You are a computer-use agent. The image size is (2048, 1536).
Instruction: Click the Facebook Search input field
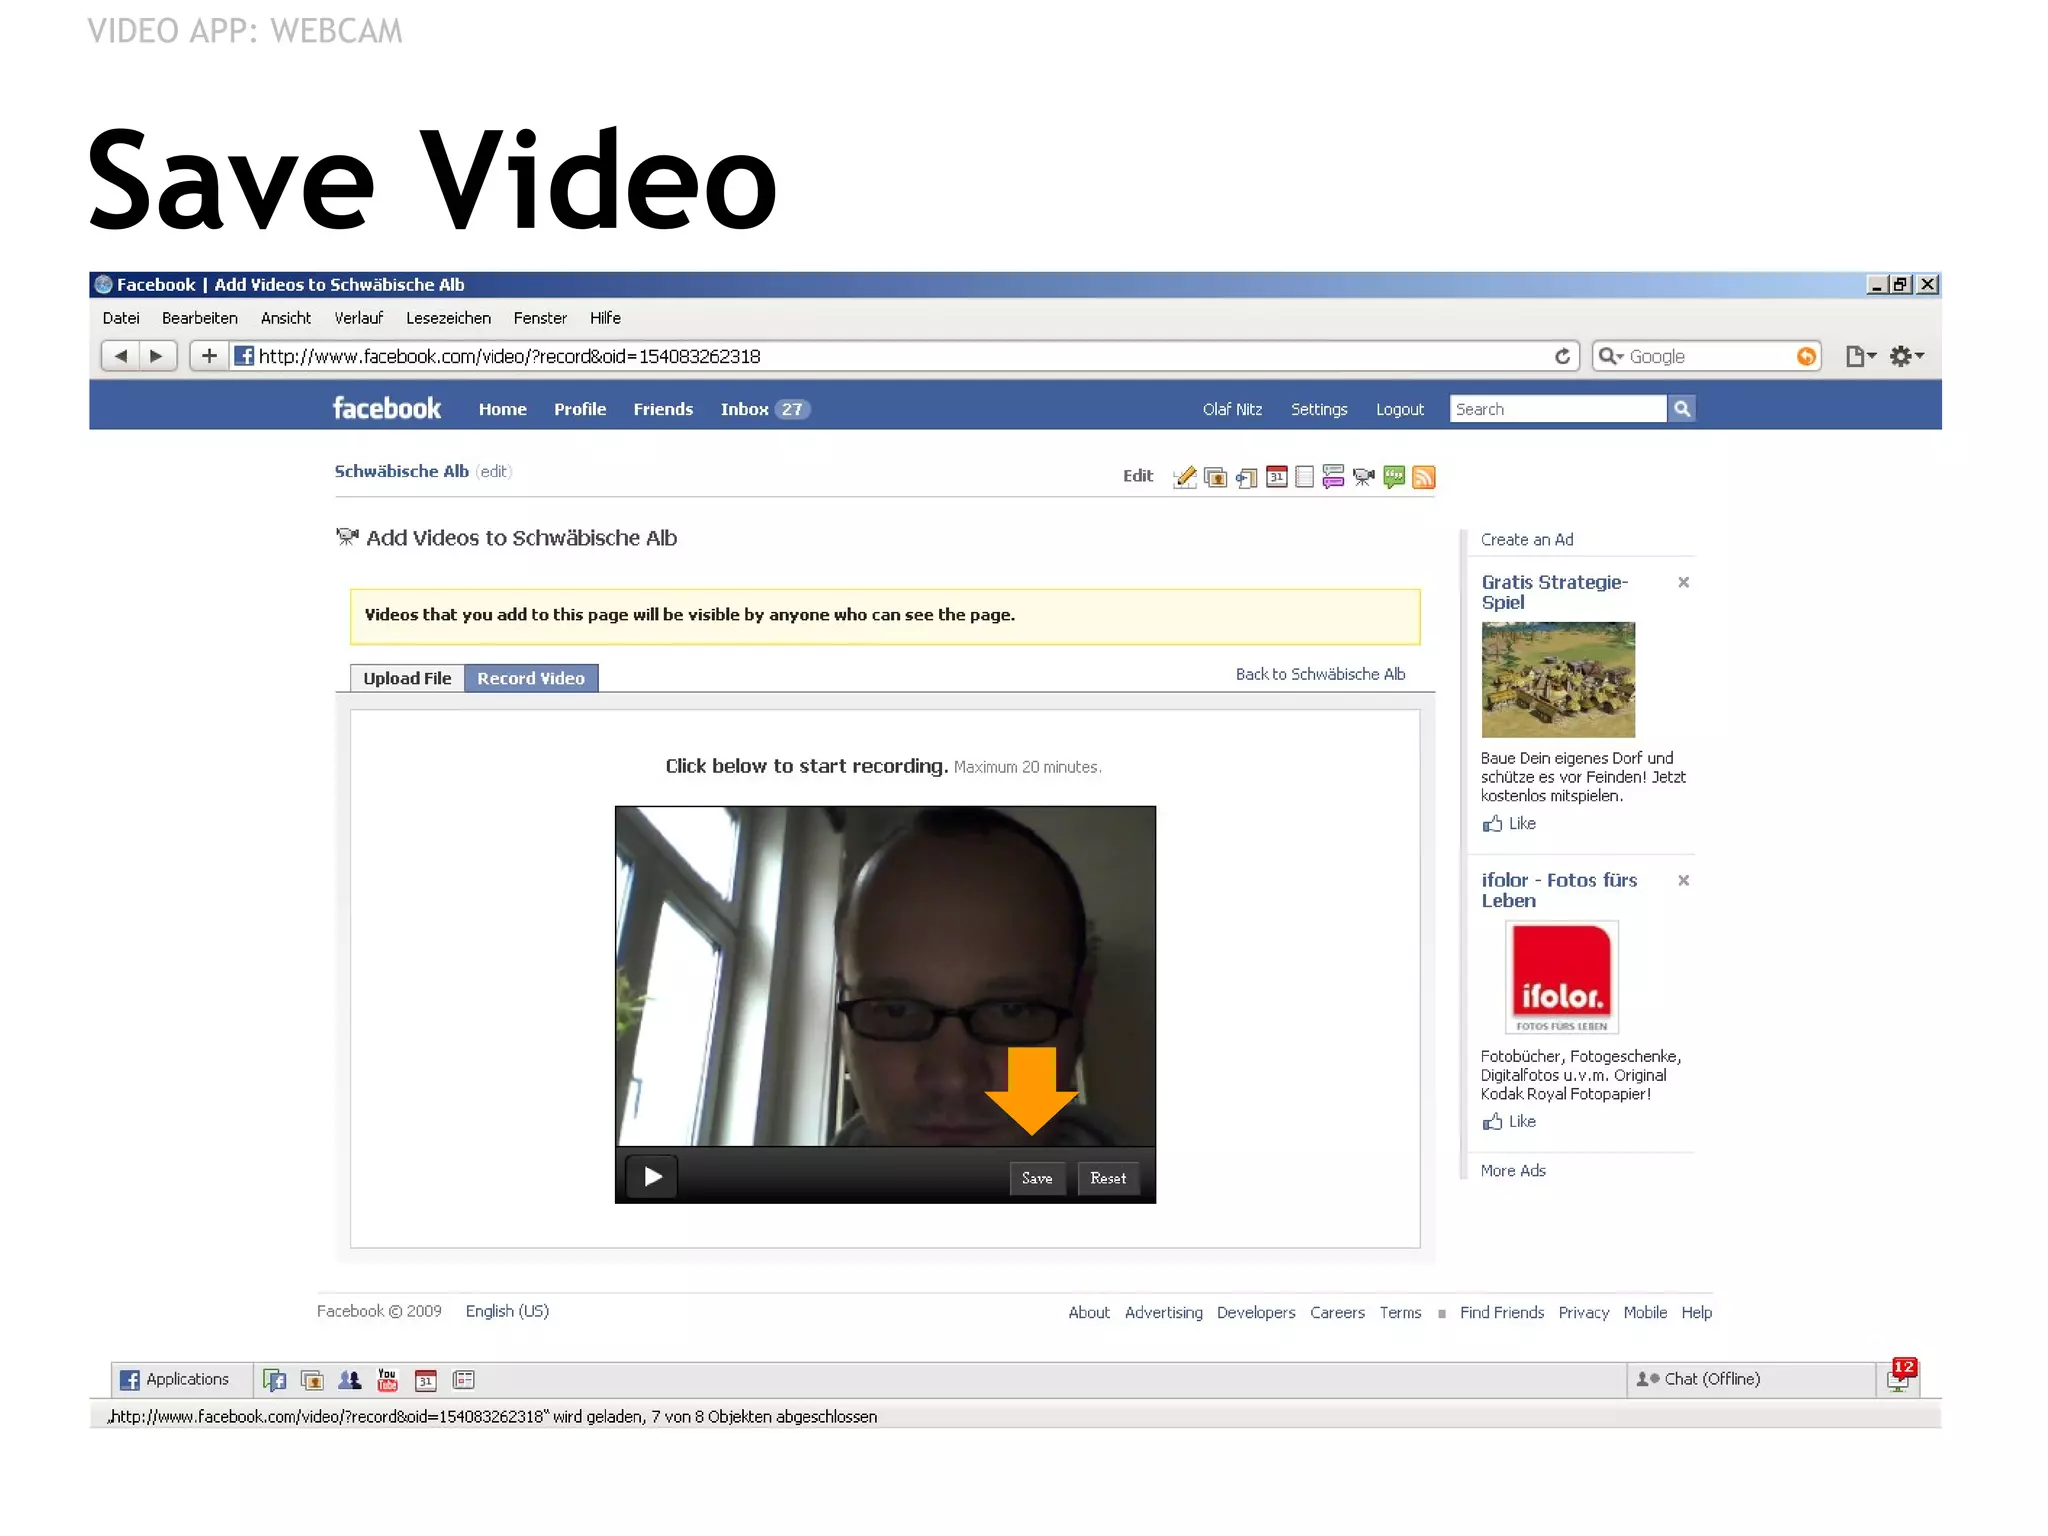(1557, 408)
